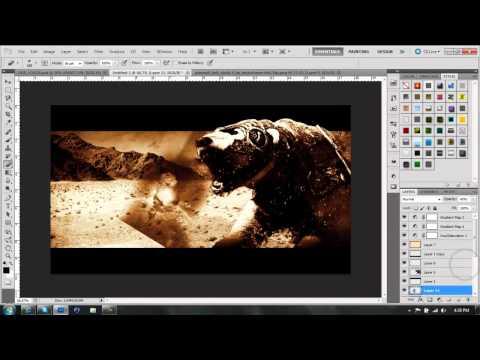Enable airbrush mode in options bar
This screenshot has height=360, width=480.
click(x=166, y=63)
